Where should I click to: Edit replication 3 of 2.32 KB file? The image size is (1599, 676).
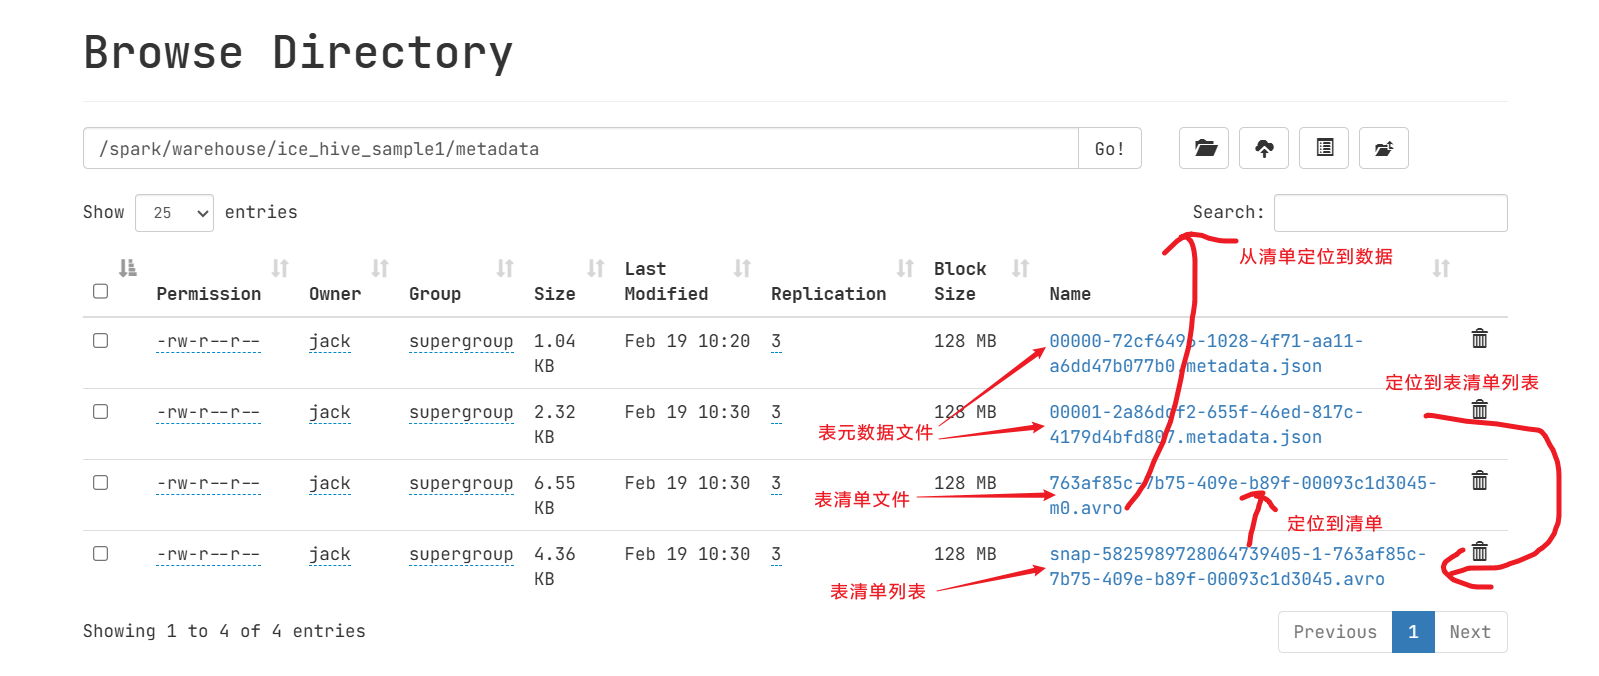click(776, 413)
